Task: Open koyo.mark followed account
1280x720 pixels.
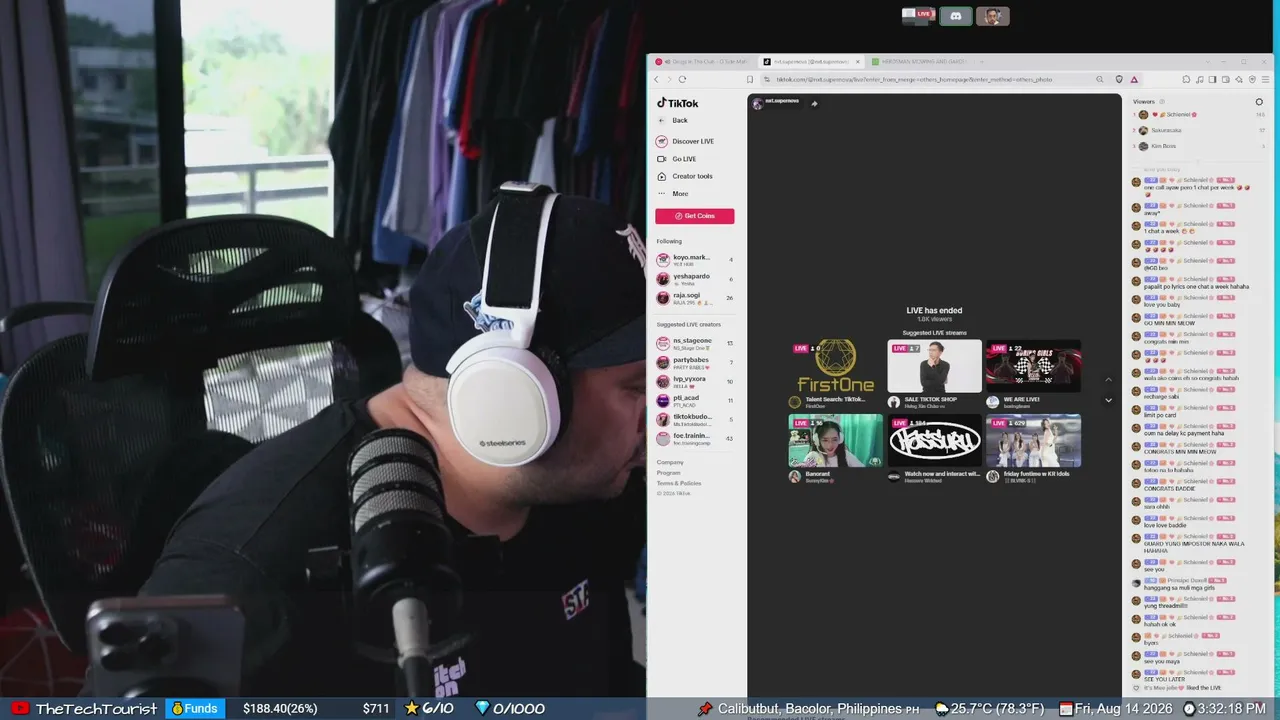Action: (x=695, y=260)
